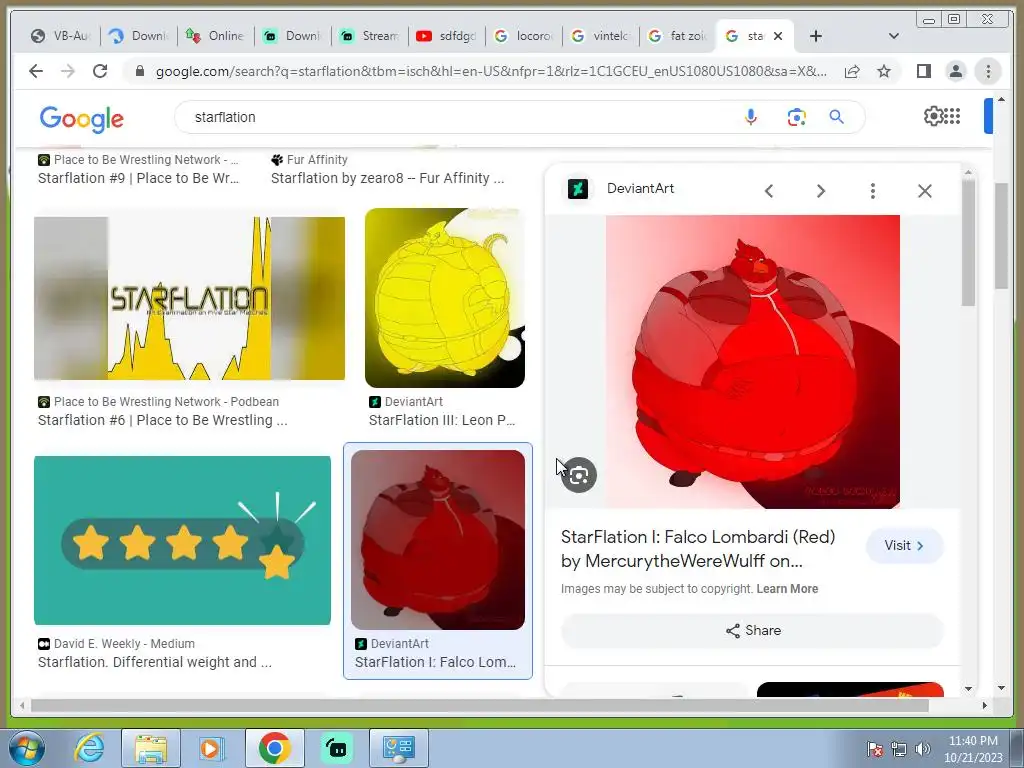Select the five-star rating thumbnail
The width and height of the screenshot is (1024, 768).
coord(182,540)
